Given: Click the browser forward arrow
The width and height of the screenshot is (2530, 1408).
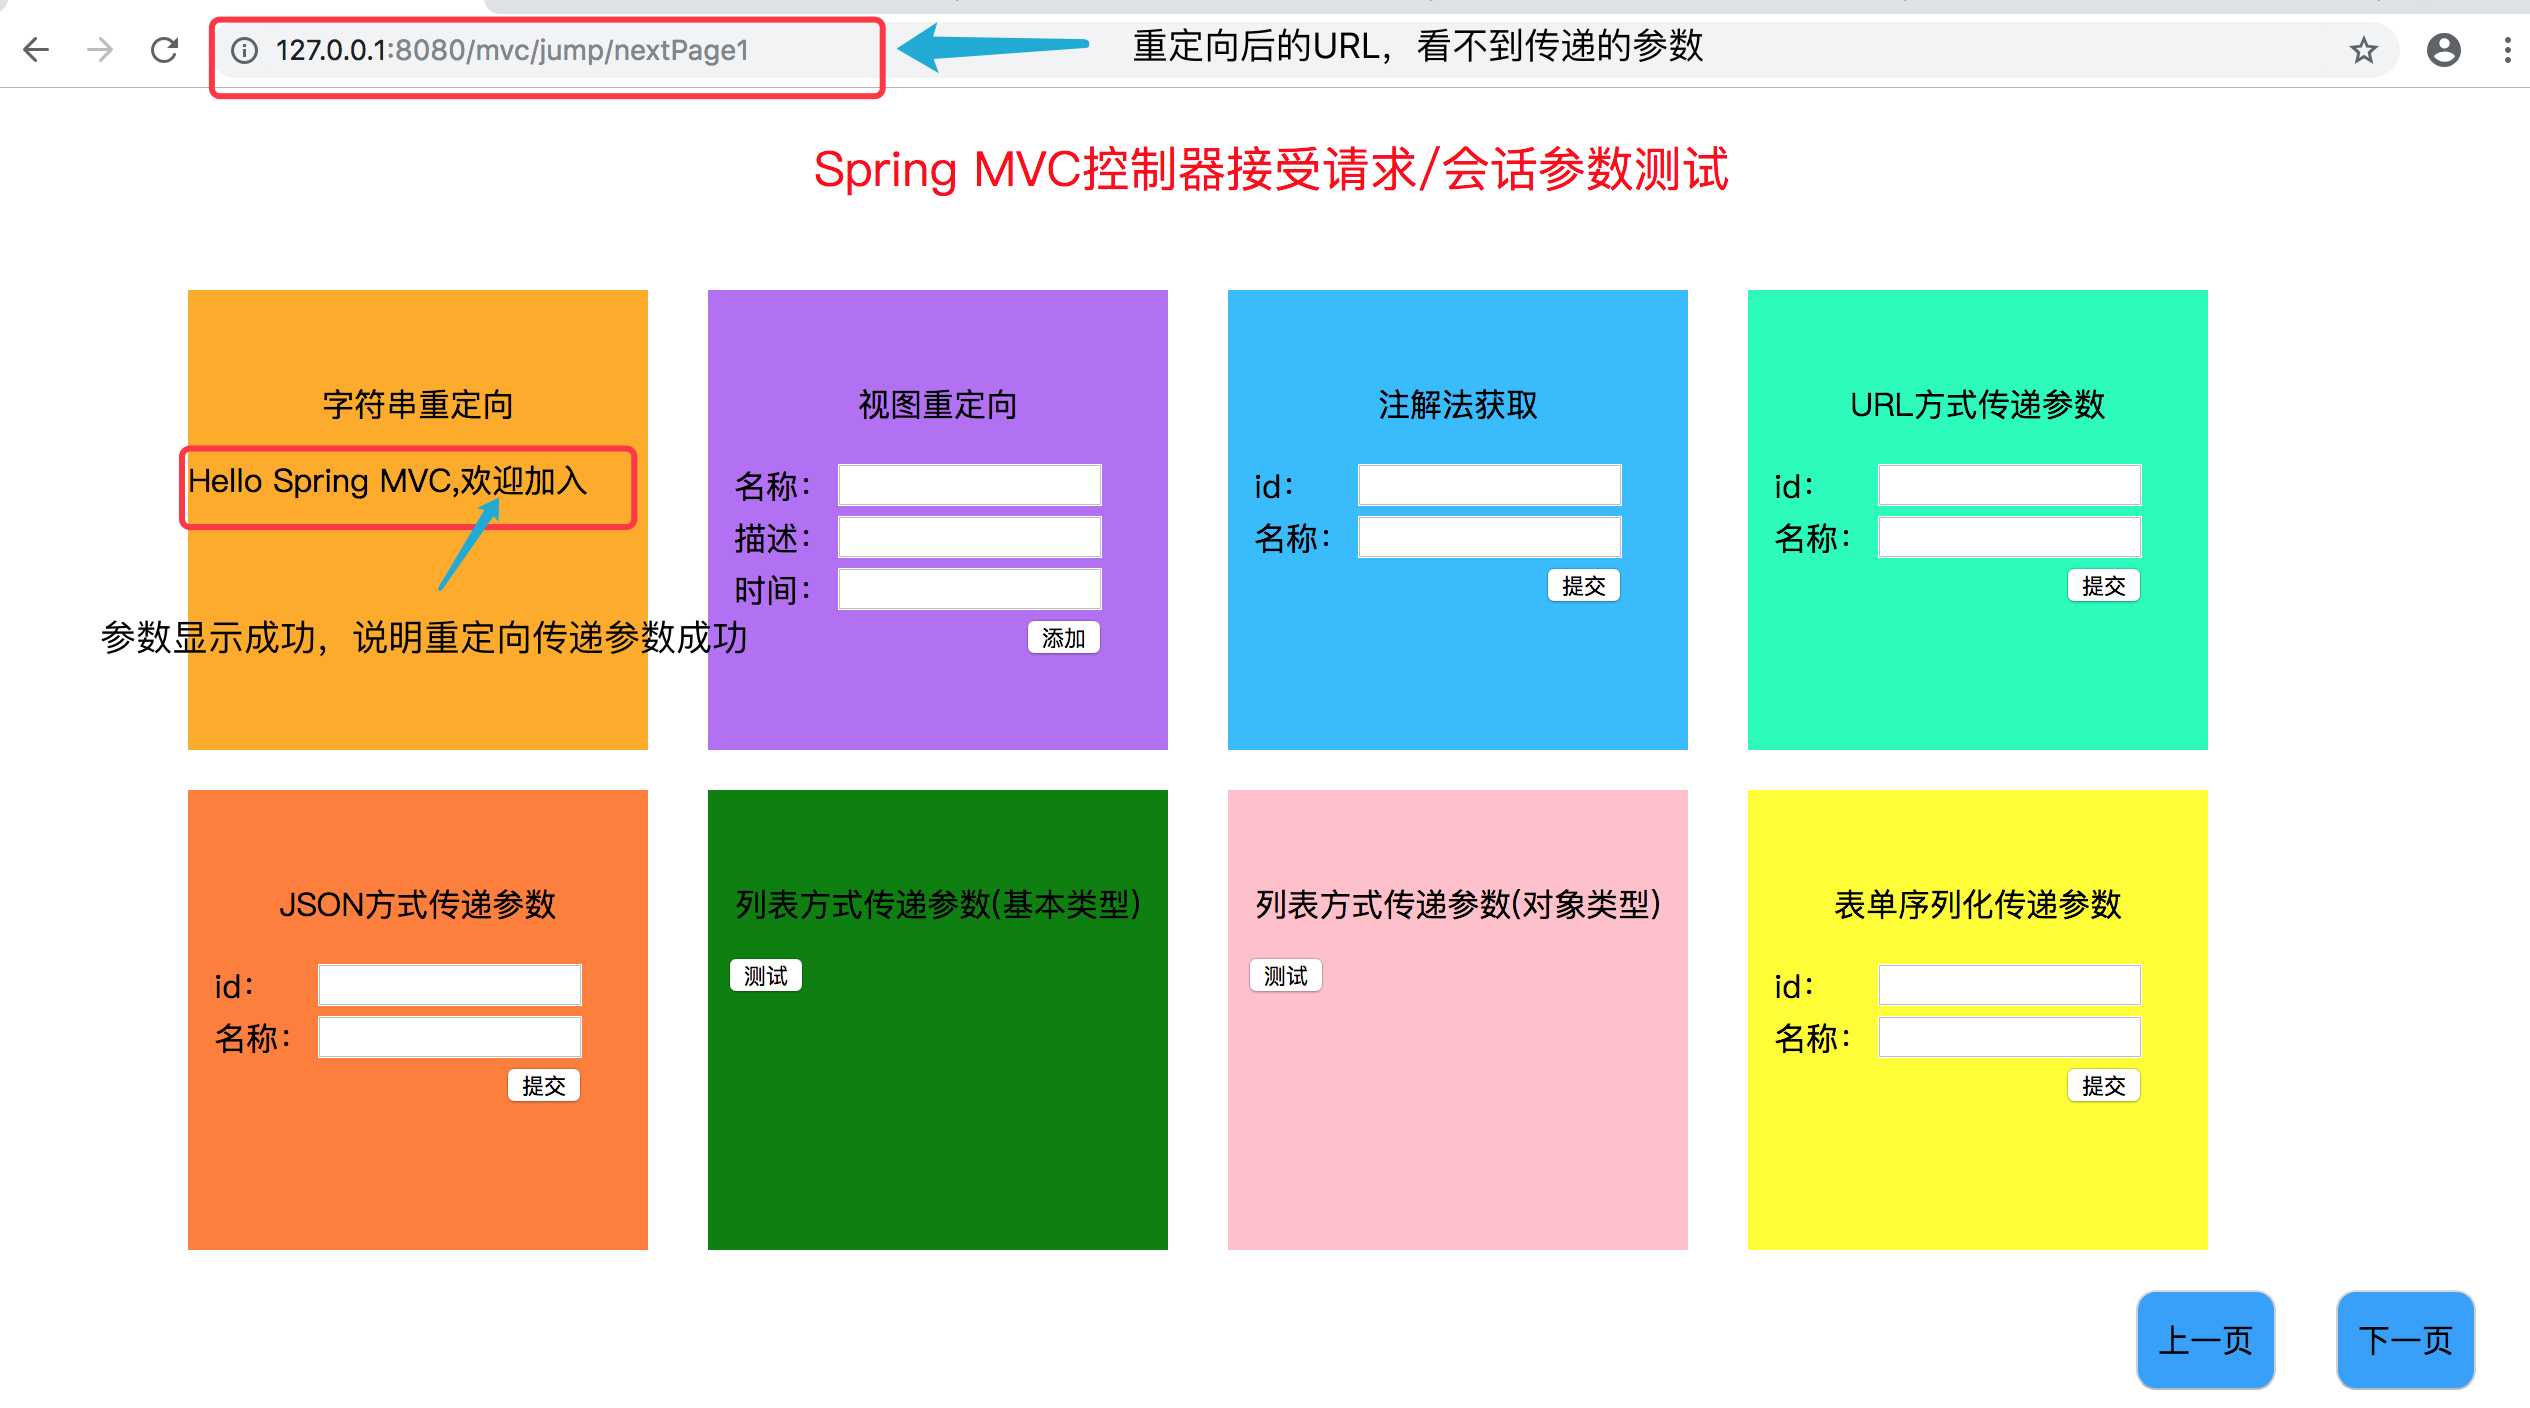Looking at the screenshot, I should pos(100,50).
